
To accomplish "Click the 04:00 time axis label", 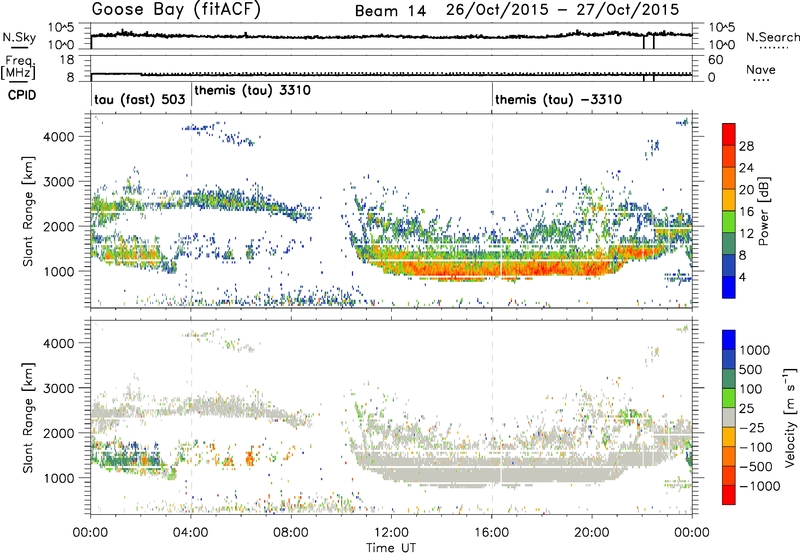I will coord(191,533).
